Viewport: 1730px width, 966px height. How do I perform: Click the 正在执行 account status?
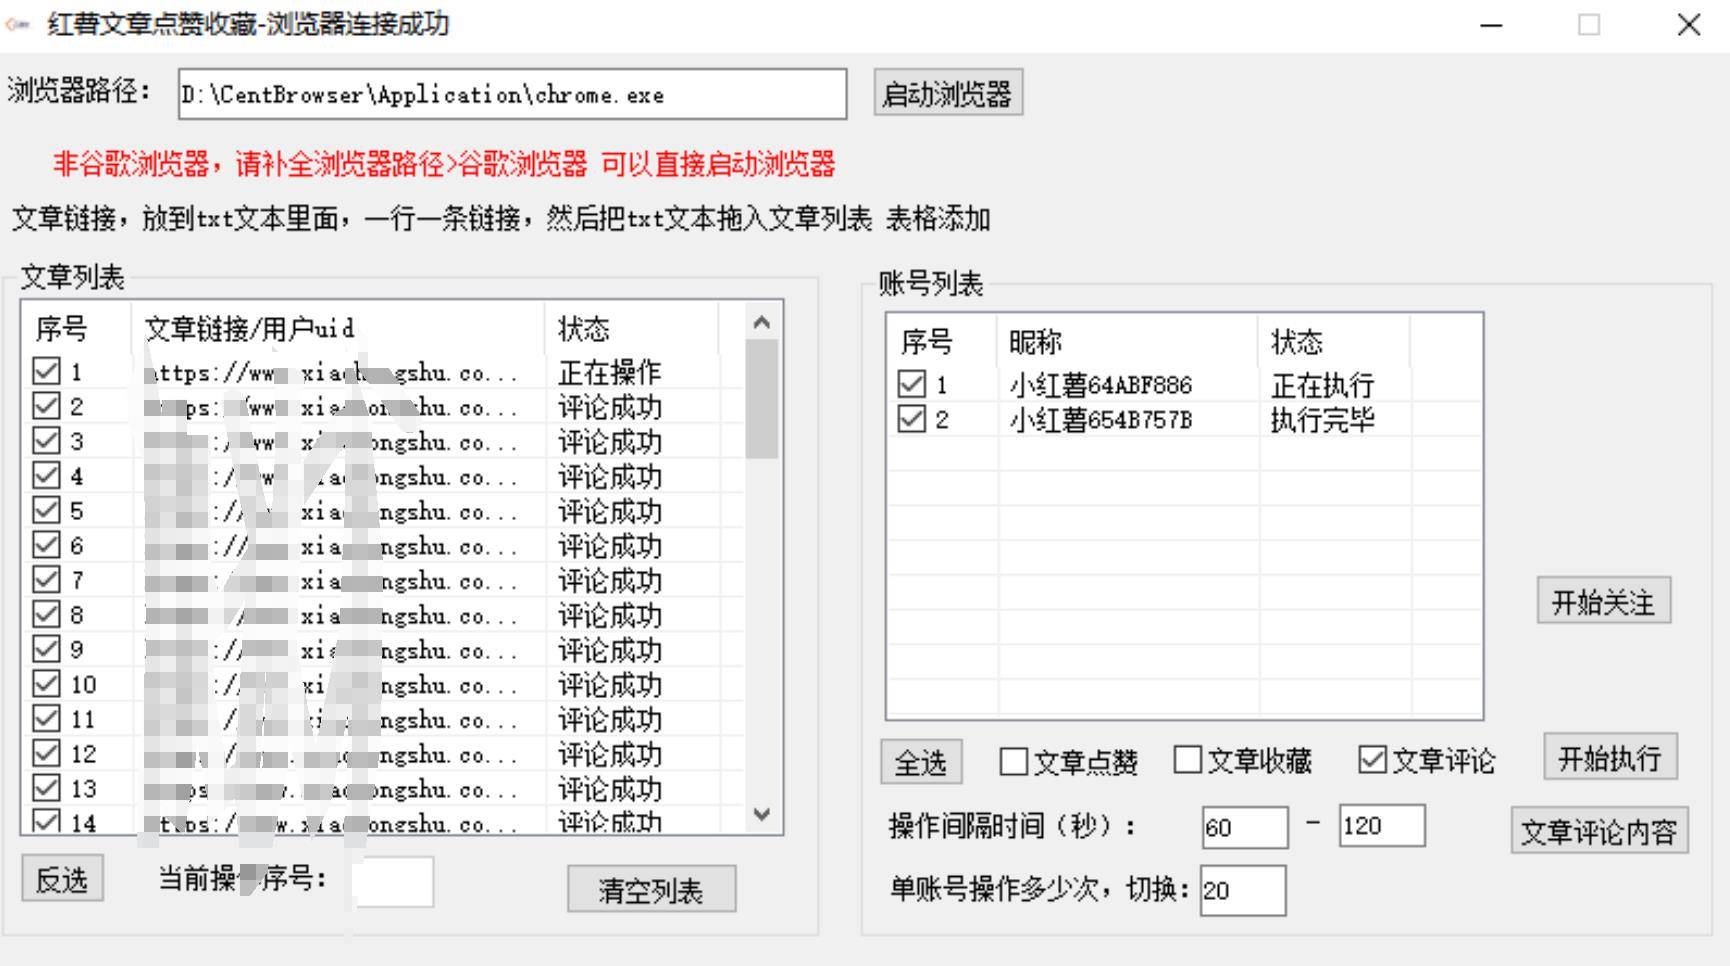point(1322,385)
